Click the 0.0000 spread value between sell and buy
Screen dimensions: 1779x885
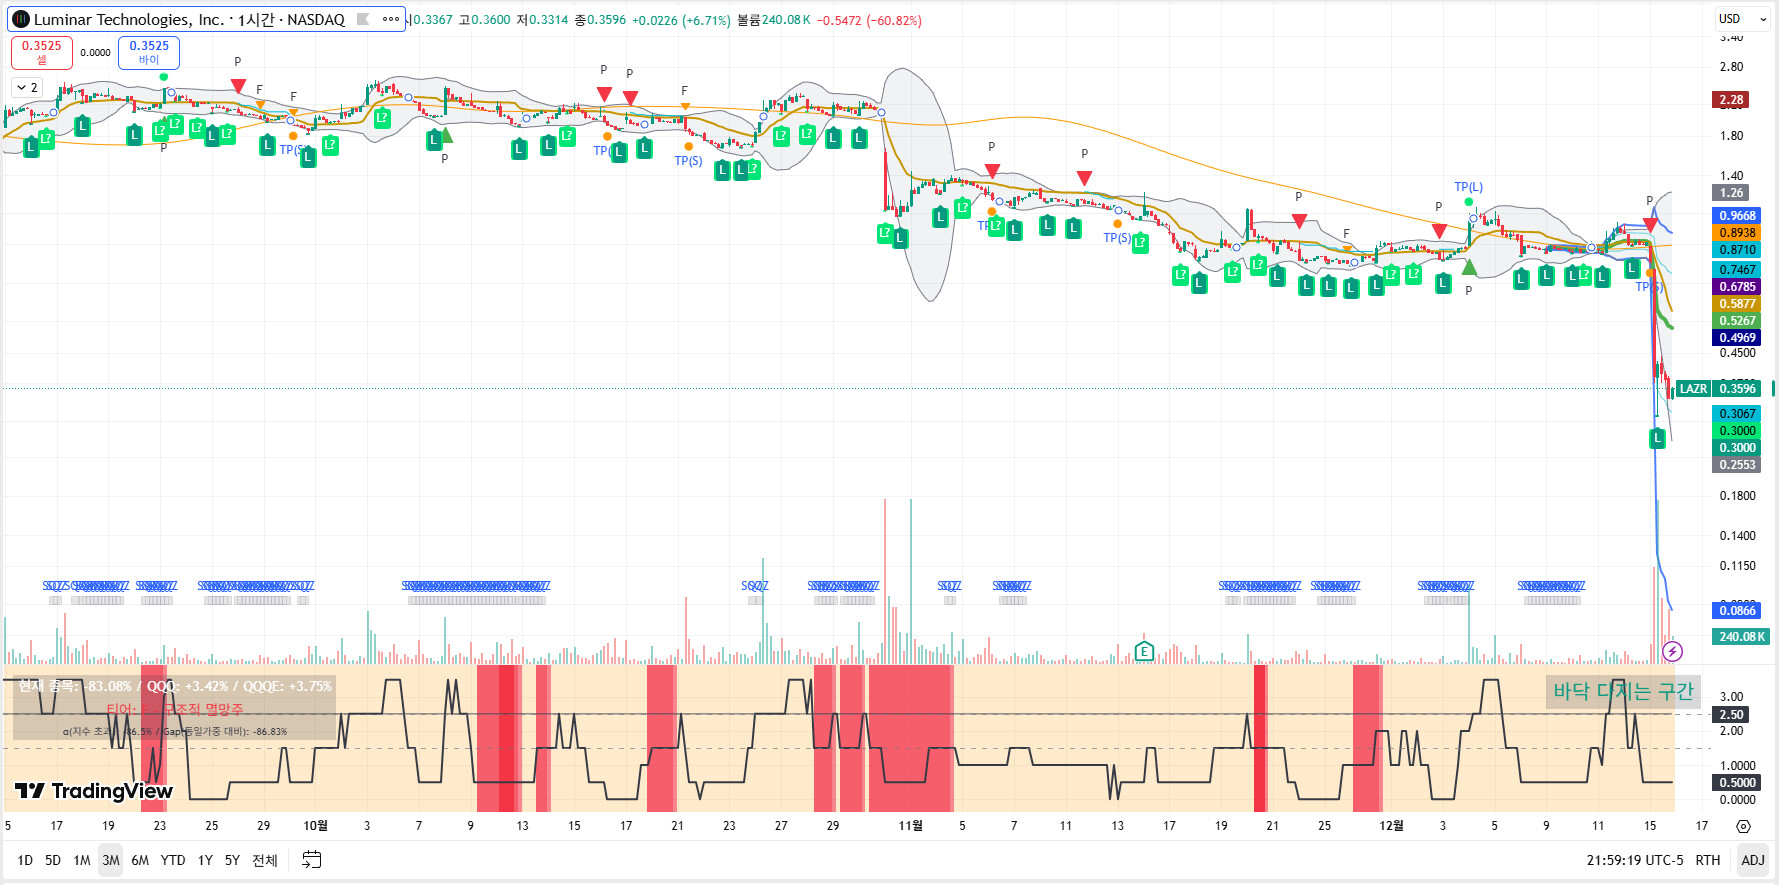[x=95, y=53]
